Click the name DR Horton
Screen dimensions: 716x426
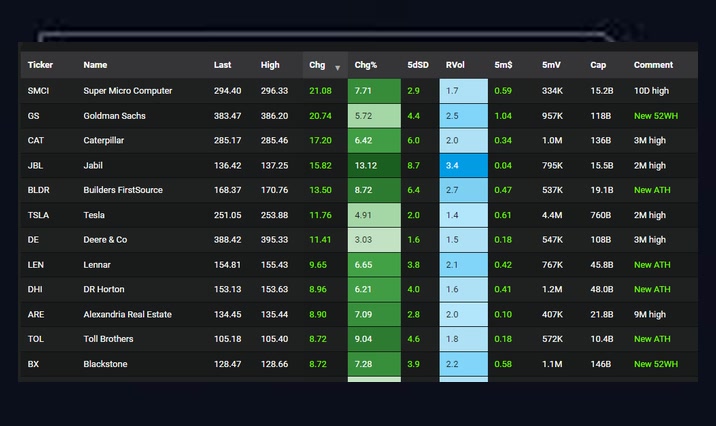104,289
